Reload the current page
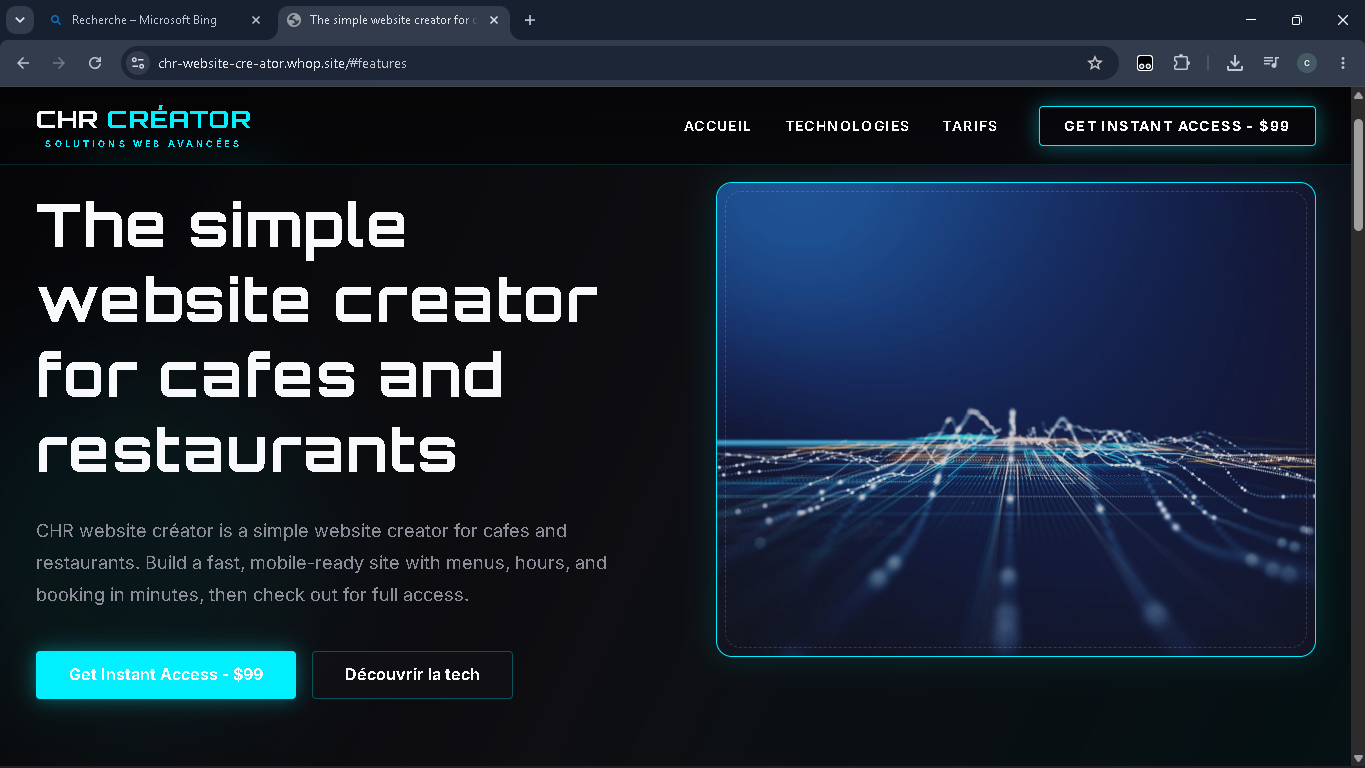The height and width of the screenshot is (768, 1365). point(95,63)
